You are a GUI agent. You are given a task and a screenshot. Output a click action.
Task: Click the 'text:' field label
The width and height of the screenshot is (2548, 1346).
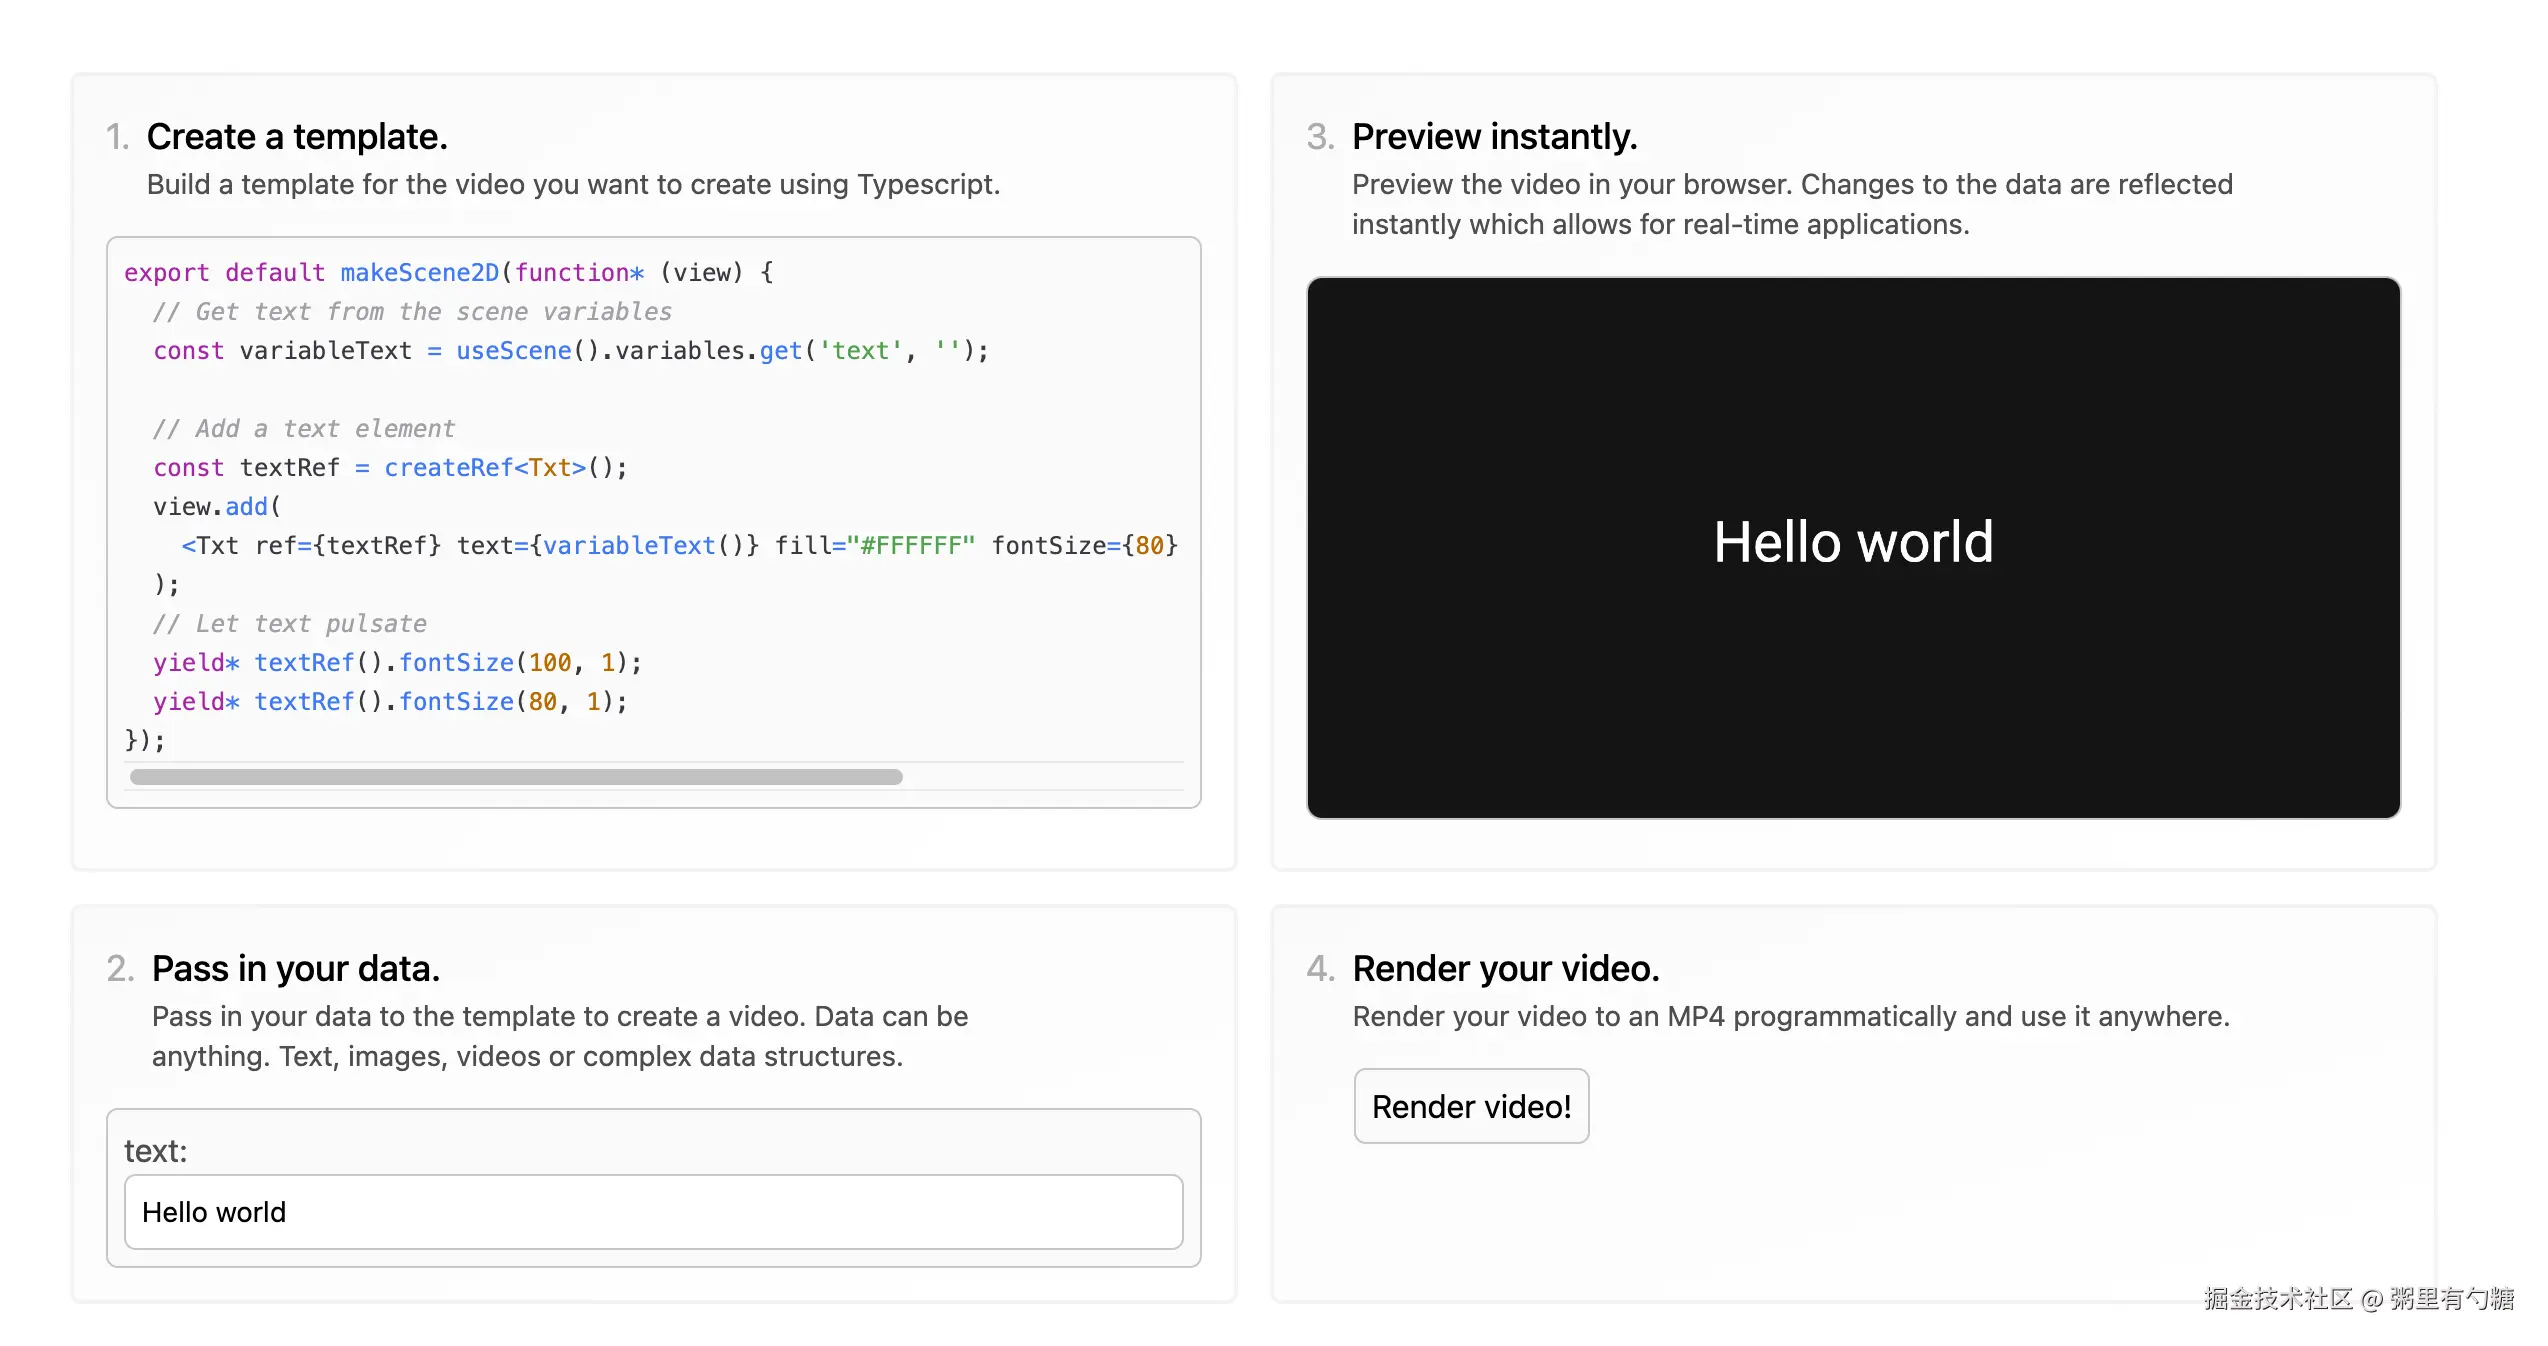(x=155, y=1151)
